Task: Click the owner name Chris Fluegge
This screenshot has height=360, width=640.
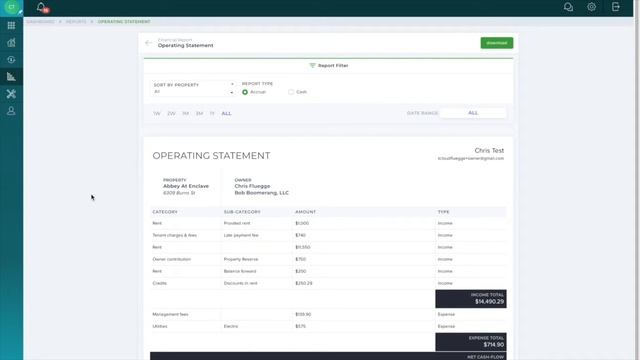Action: point(252,186)
